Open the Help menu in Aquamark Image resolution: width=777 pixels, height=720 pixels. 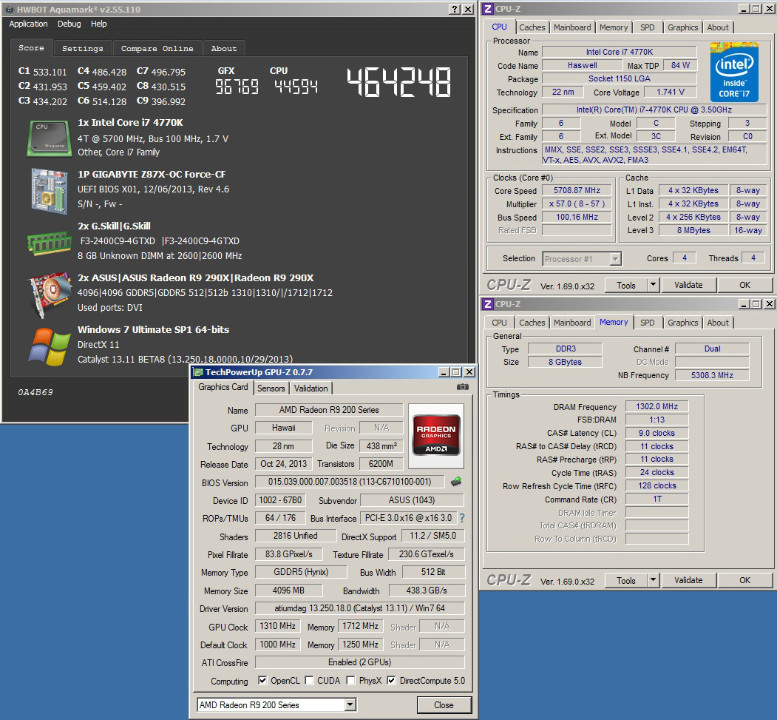pos(99,24)
